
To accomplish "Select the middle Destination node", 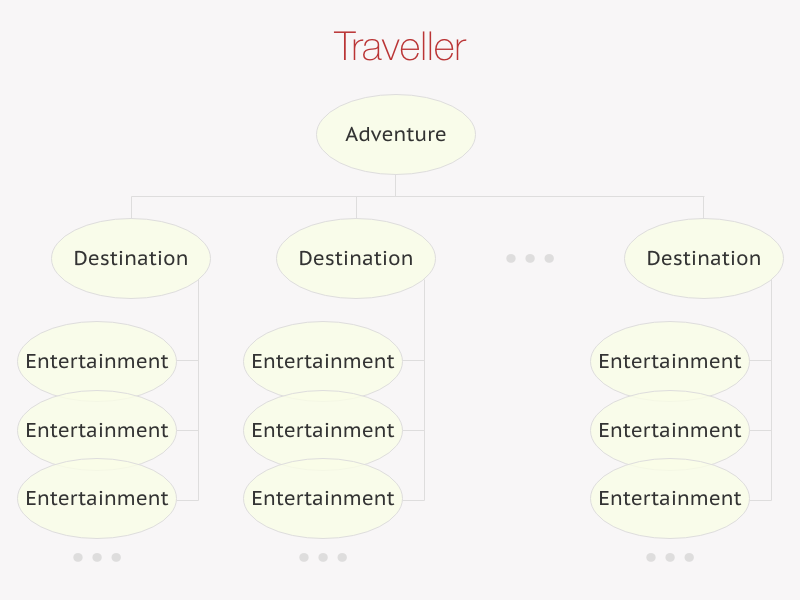I will [356, 258].
